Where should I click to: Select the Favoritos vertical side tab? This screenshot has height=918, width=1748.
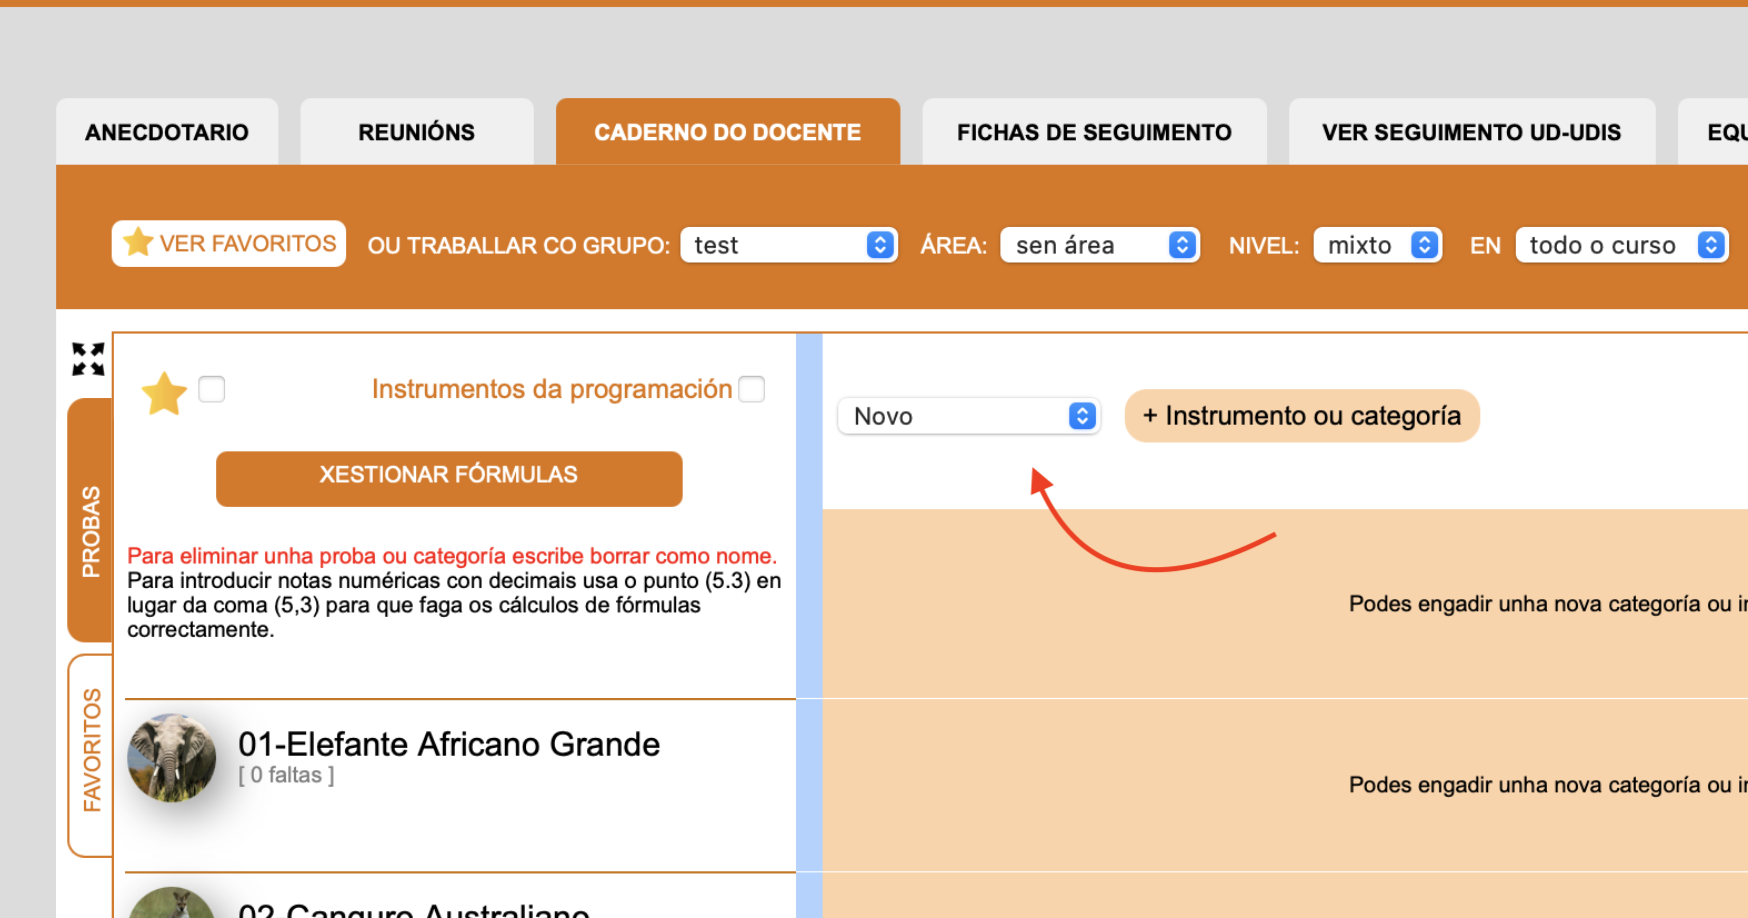91,754
